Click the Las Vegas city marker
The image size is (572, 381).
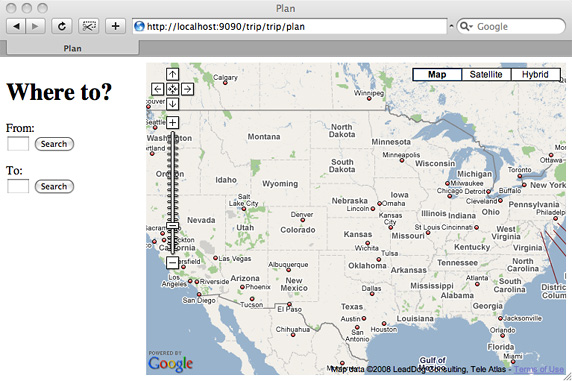(216, 258)
